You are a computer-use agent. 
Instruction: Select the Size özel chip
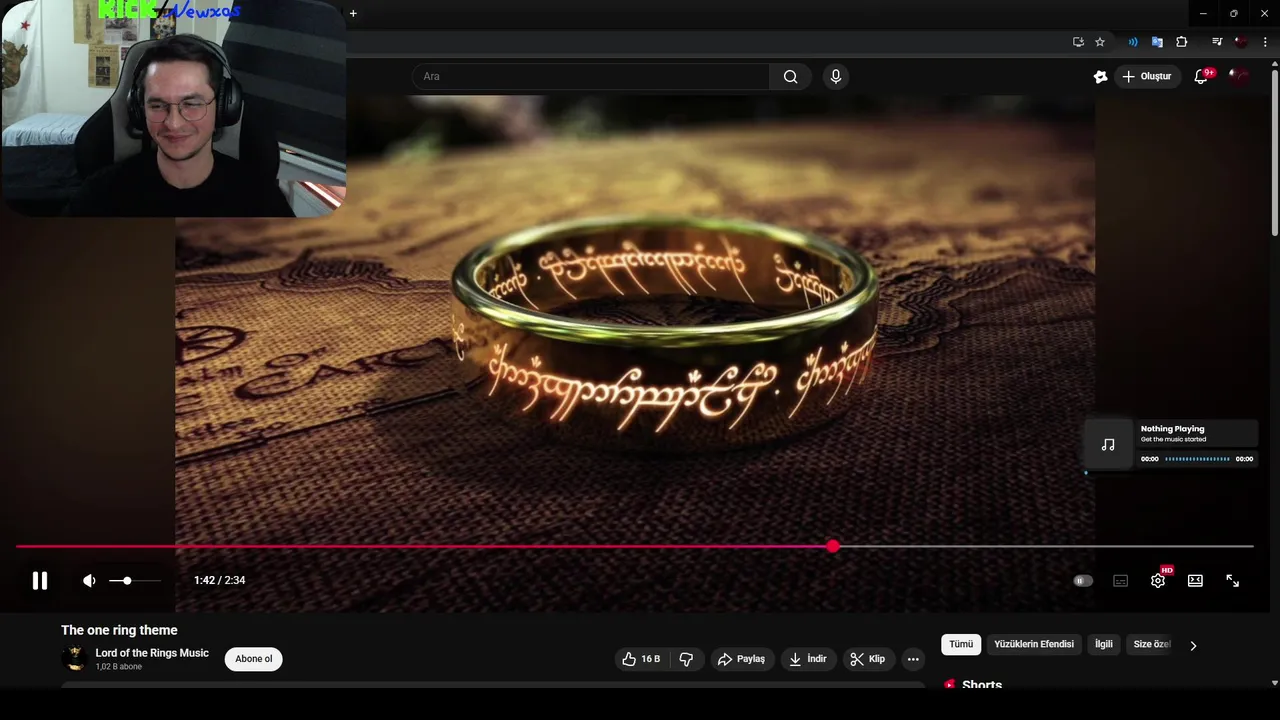1151,644
